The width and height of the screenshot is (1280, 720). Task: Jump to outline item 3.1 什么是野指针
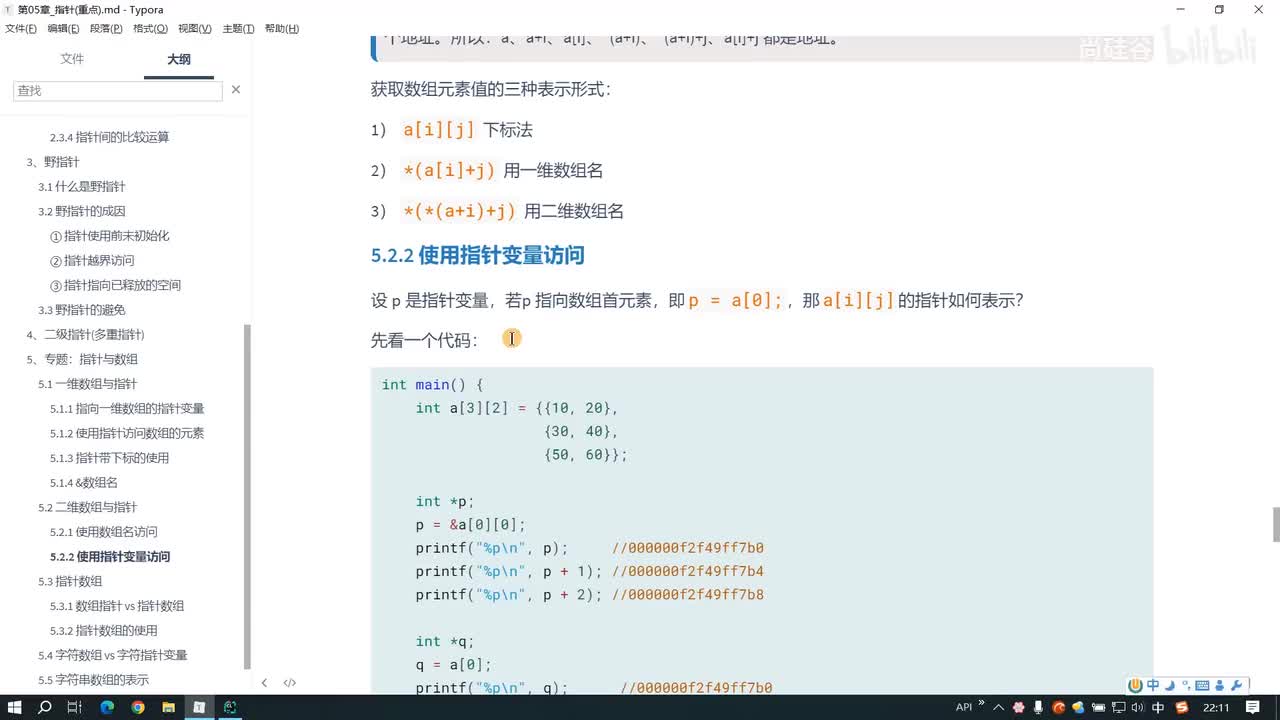coord(82,187)
